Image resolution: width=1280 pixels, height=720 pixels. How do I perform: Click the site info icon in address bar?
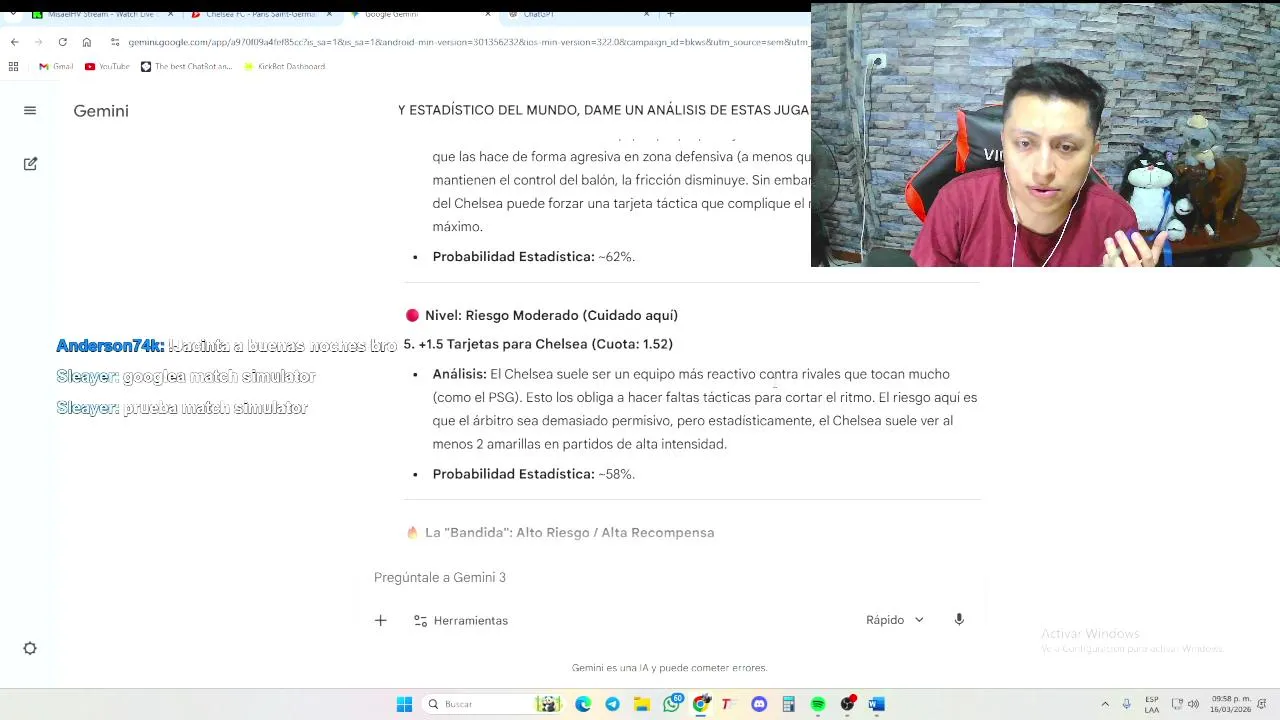click(x=116, y=42)
